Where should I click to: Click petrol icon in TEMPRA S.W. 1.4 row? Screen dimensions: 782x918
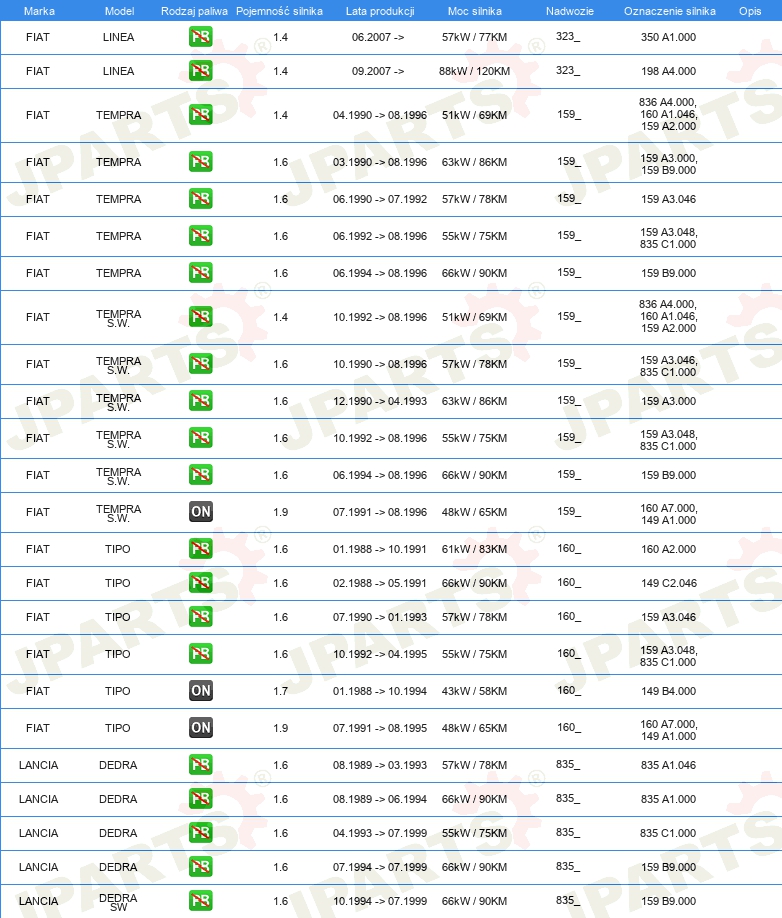point(200,317)
